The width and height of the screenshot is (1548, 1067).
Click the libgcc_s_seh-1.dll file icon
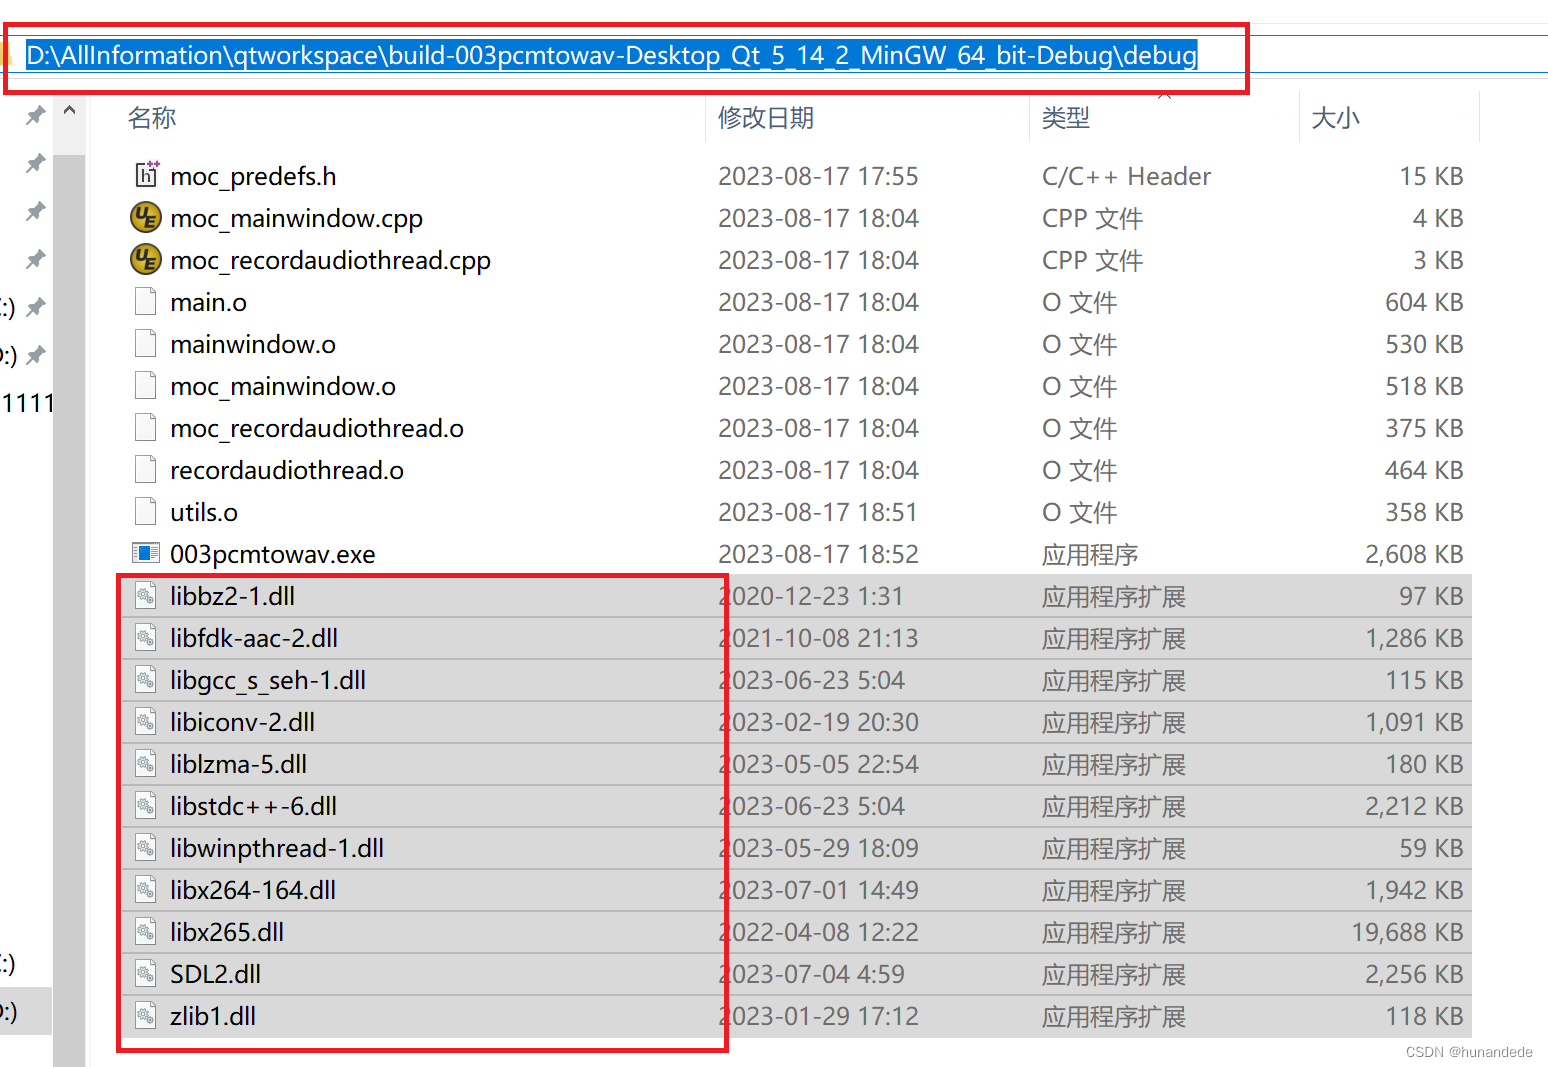pyautogui.click(x=146, y=679)
